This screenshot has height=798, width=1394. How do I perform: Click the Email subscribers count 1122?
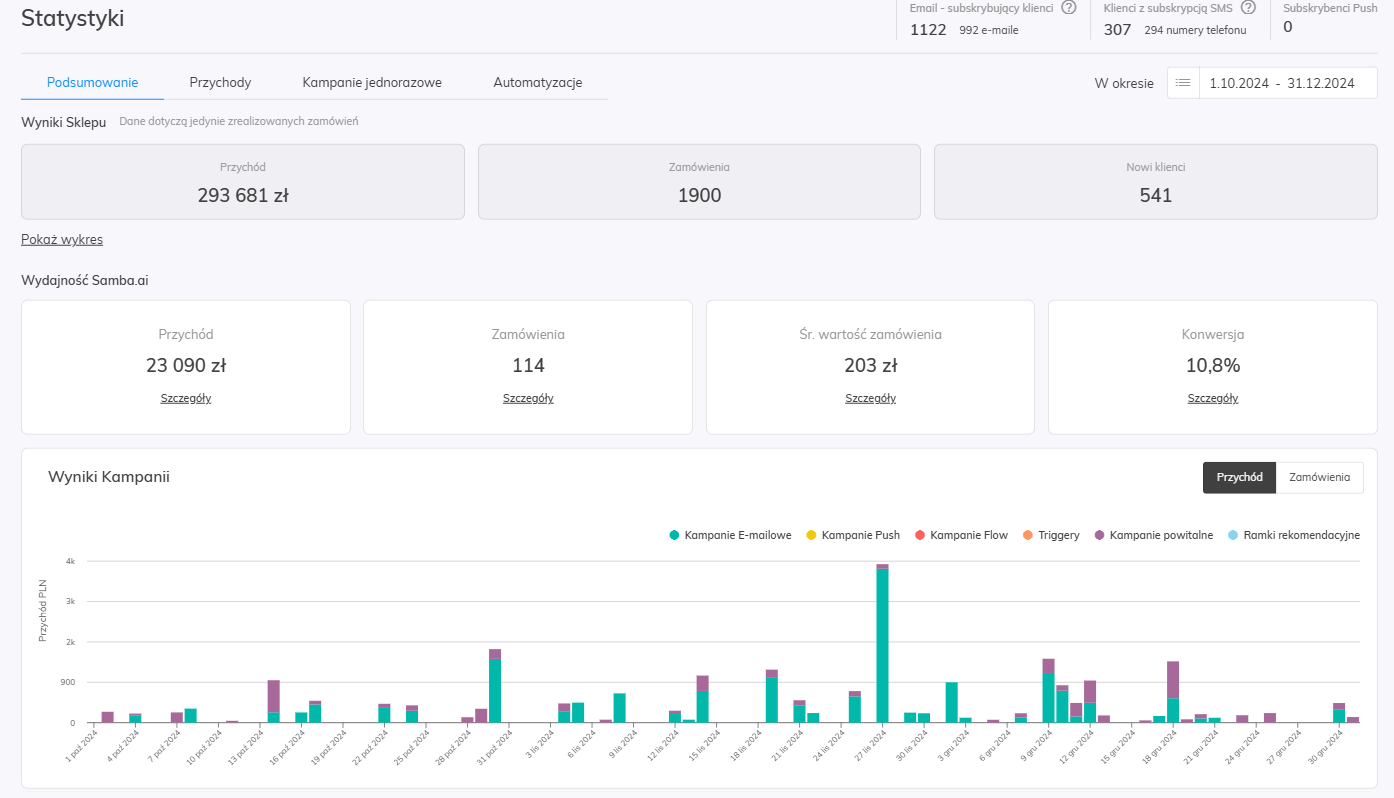tap(928, 29)
